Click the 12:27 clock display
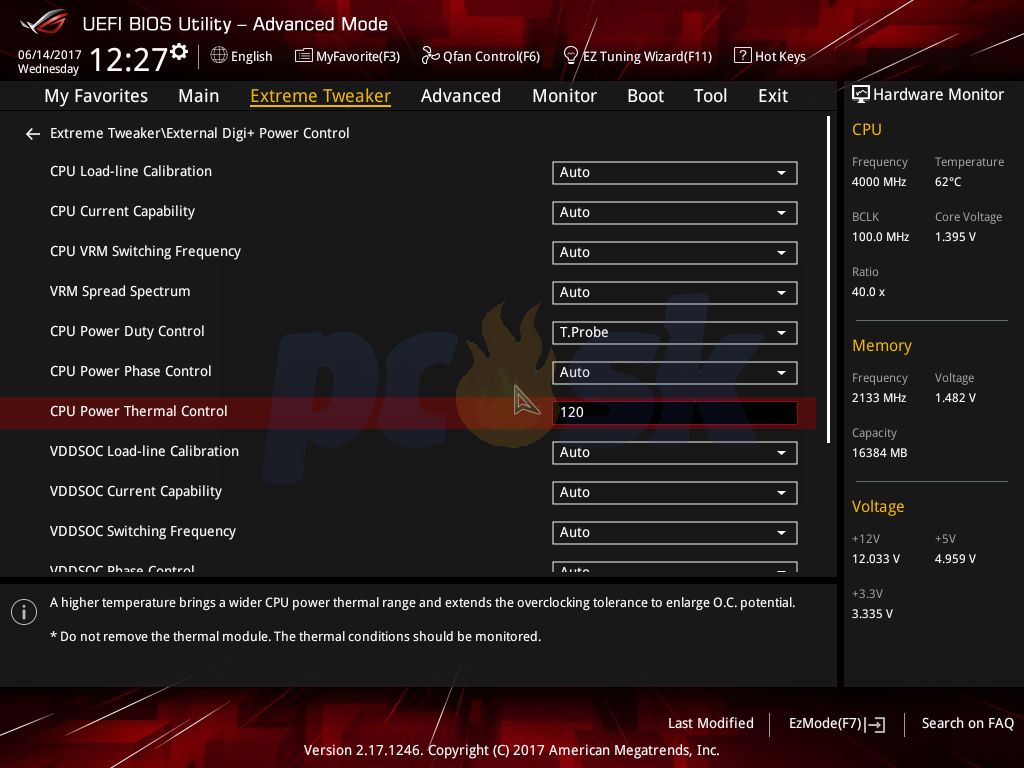This screenshot has height=768, width=1024. pos(129,59)
